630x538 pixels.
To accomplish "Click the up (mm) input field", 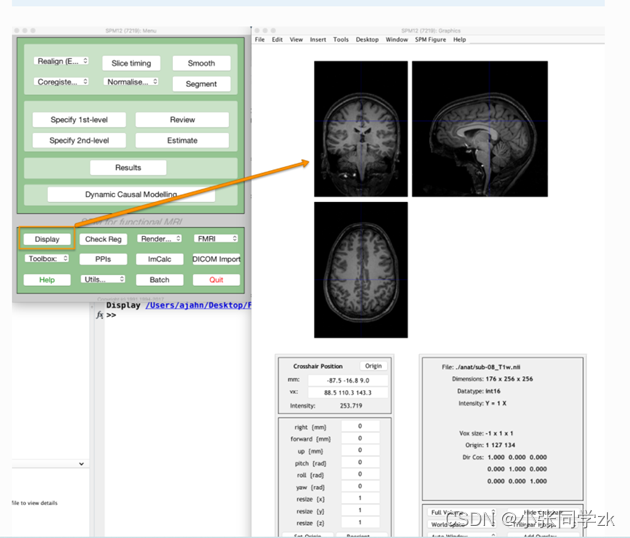I will click(x=360, y=450).
